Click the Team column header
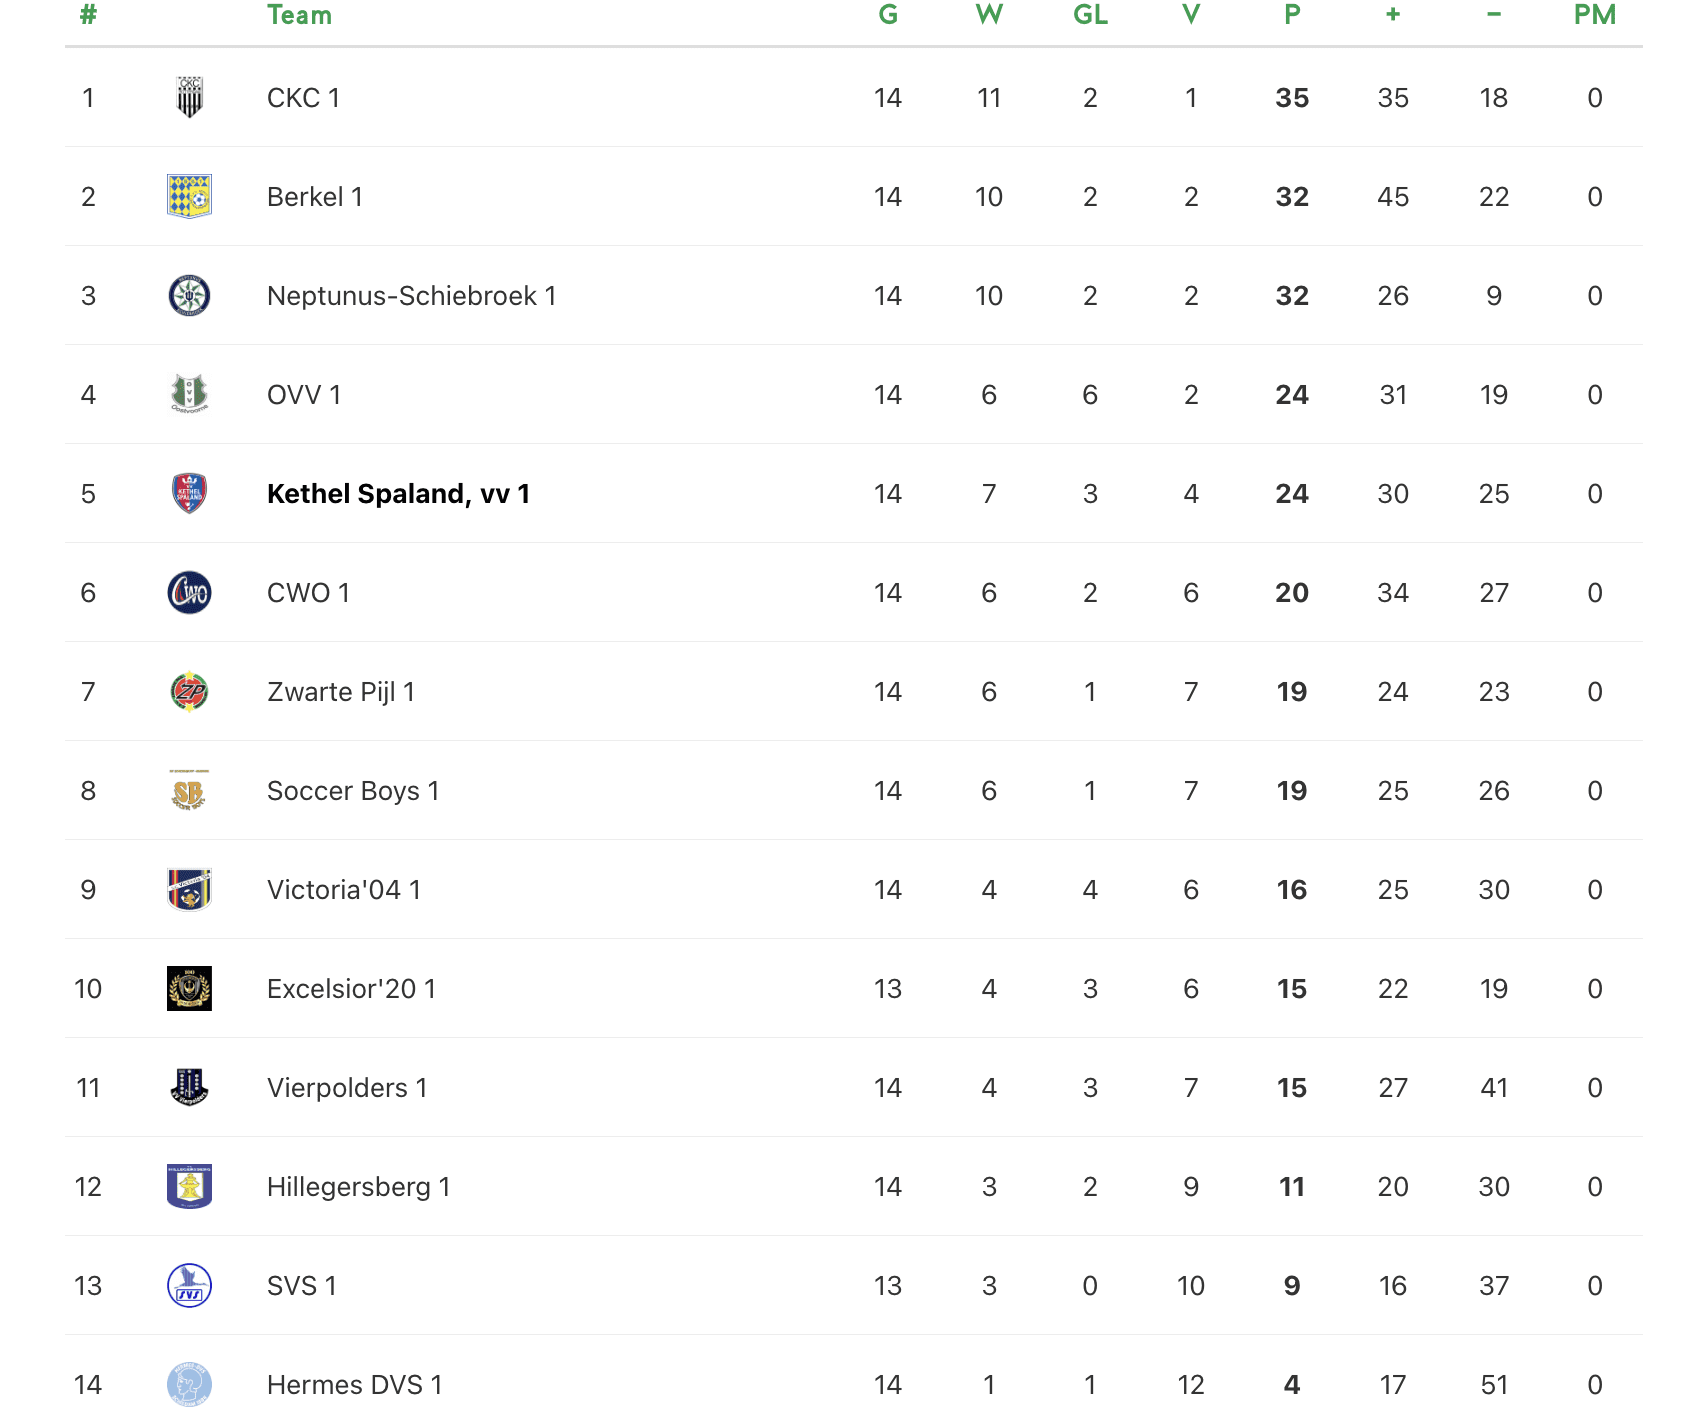 (x=299, y=15)
